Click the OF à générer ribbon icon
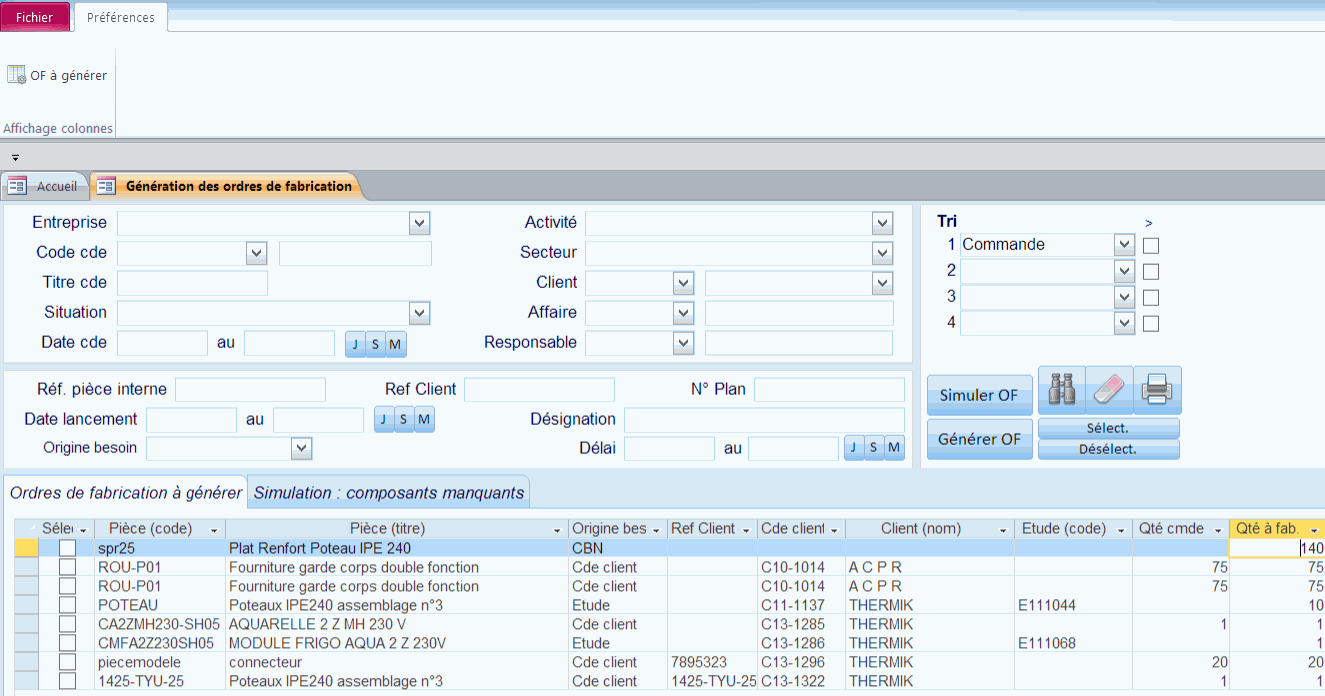This screenshot has height=696, width=1325. pos(17,75)
